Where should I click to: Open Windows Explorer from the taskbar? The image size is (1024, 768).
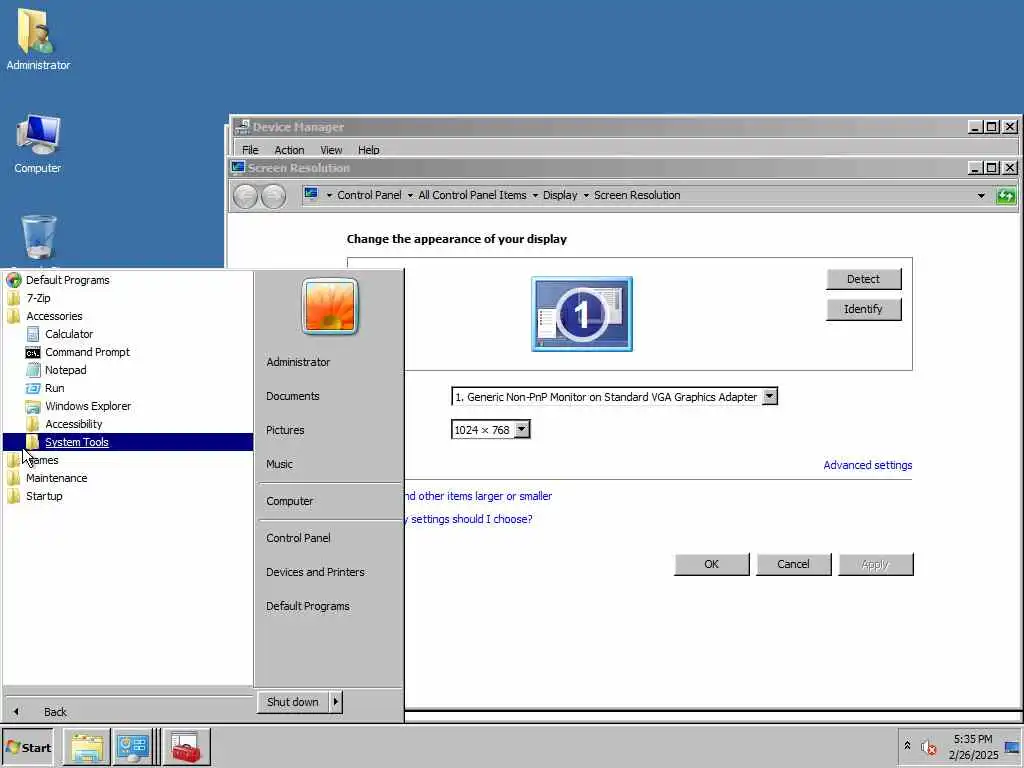click(87, 747)
